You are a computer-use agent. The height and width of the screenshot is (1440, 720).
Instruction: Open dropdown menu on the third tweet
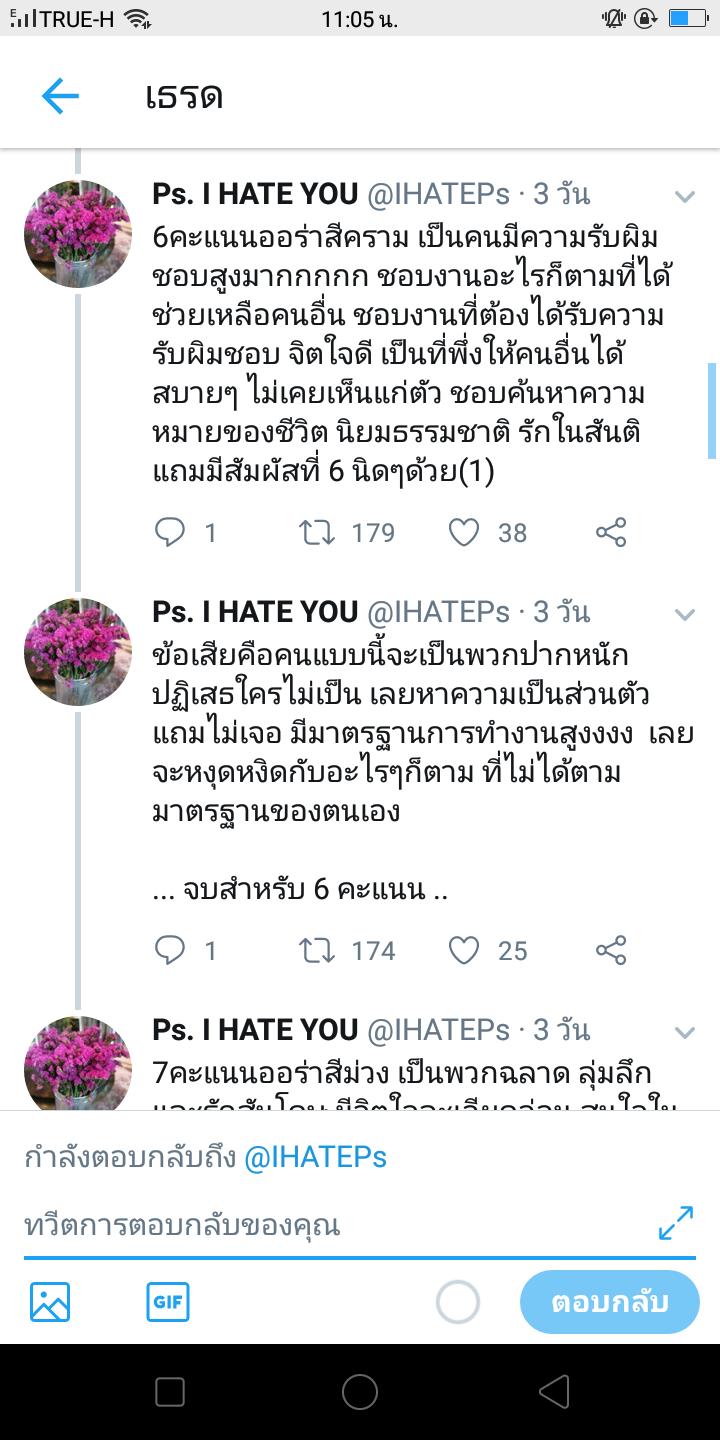(x=684, y=1032)
